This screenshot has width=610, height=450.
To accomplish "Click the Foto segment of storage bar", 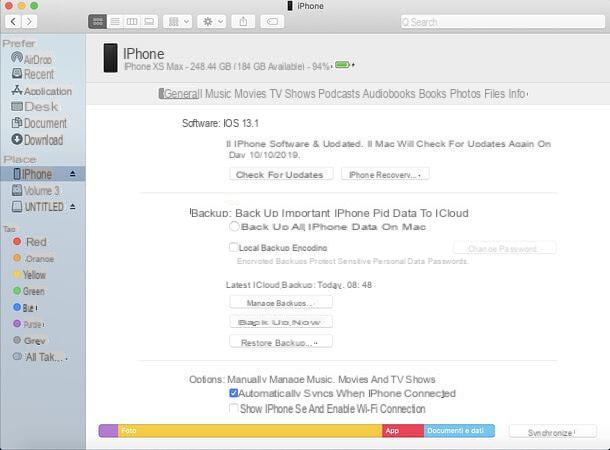I will coord(250,431).
